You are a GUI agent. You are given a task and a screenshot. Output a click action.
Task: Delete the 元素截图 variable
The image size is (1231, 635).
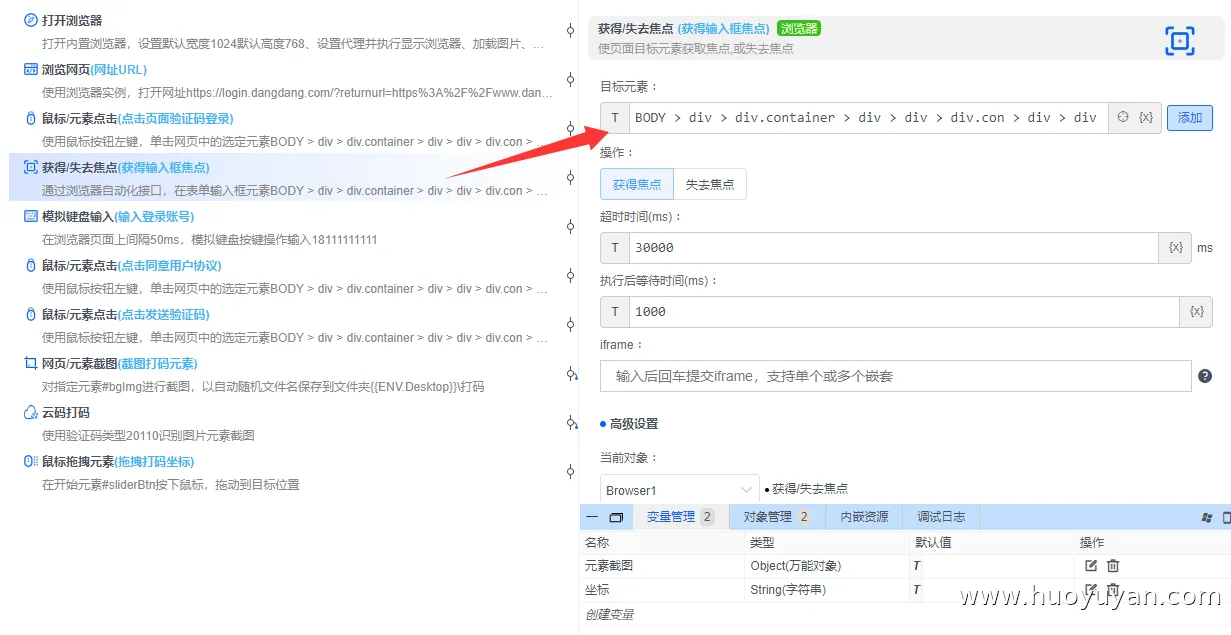[1113, 566]
